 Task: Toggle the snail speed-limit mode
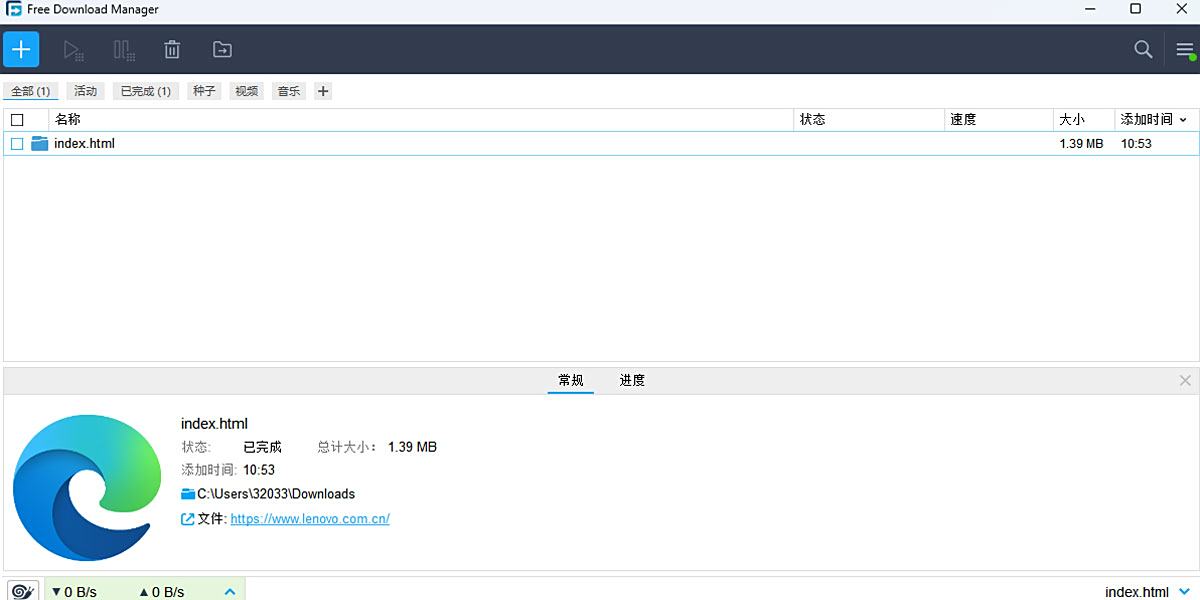click(x=22, y=590)
